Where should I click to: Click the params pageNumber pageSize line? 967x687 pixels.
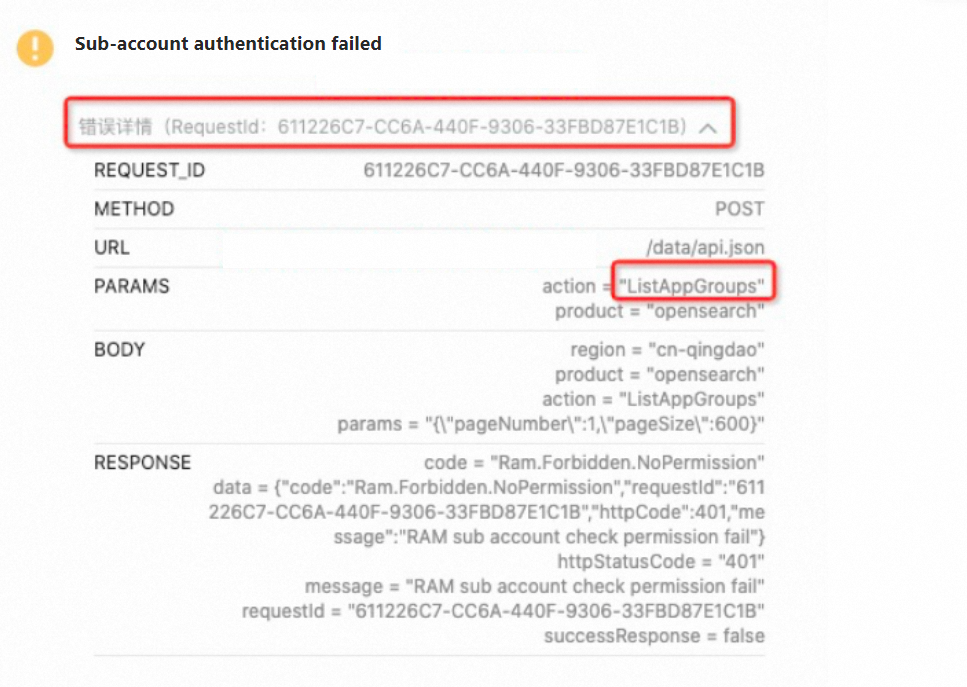[x=551, y=424]
